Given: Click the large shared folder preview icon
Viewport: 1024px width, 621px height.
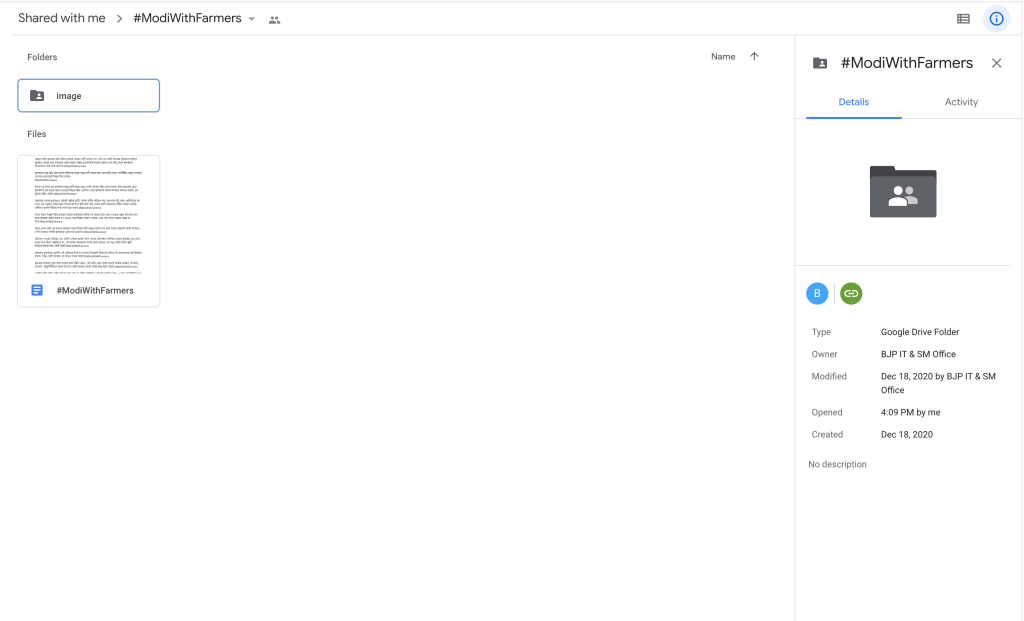Looking at the screenshot, I should click(x=903, y=191).
